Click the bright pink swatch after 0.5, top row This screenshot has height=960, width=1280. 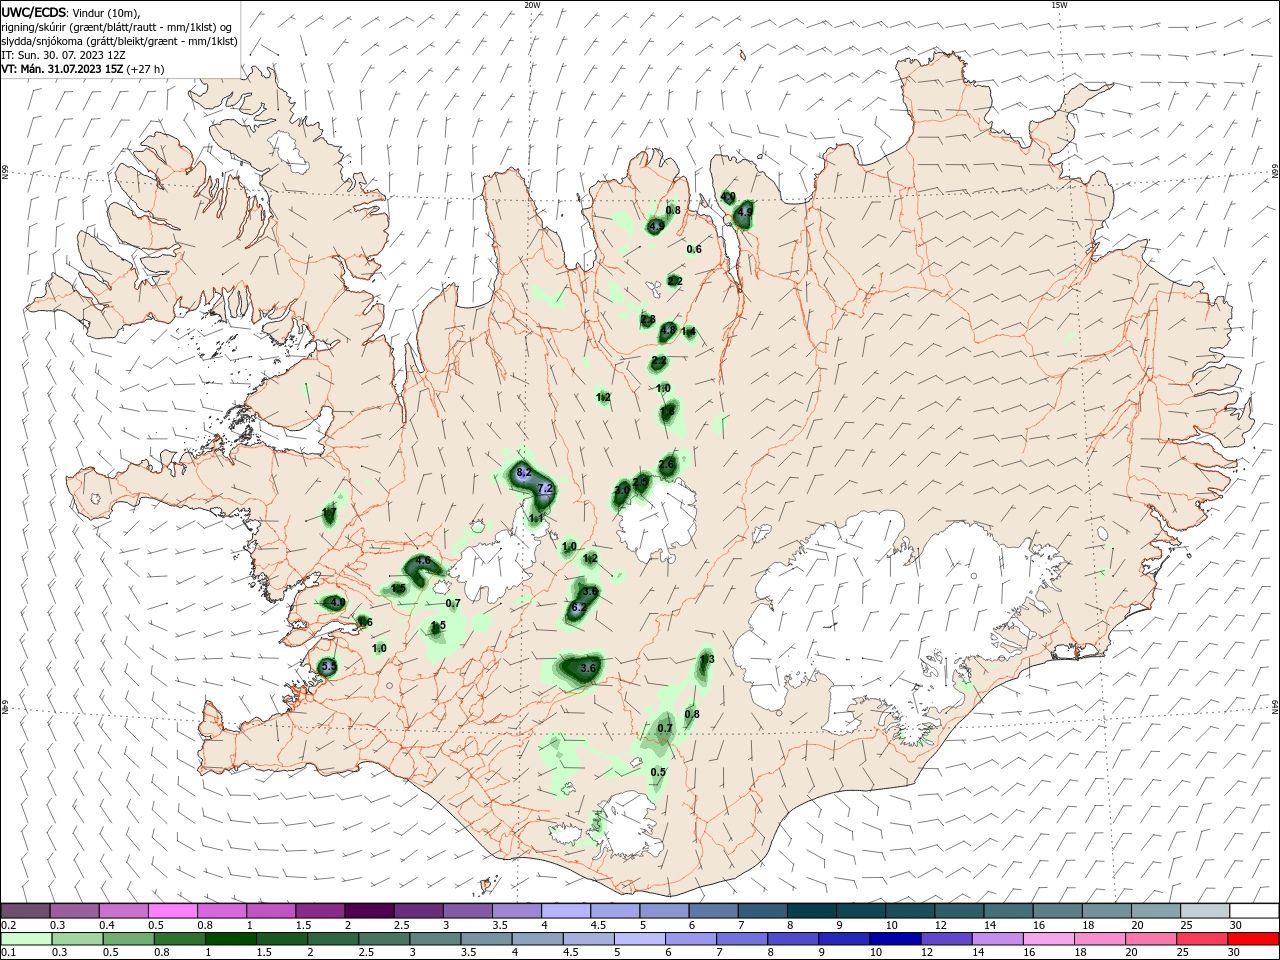(x=173, y=911)
